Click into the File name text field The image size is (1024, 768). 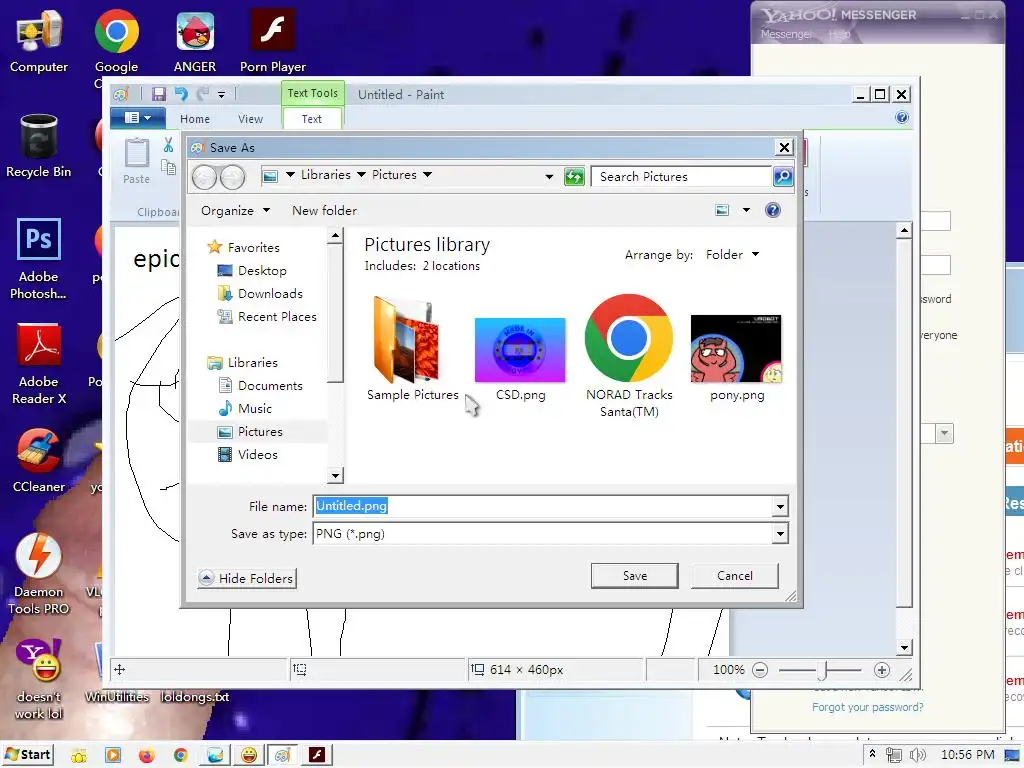[543, 506]
